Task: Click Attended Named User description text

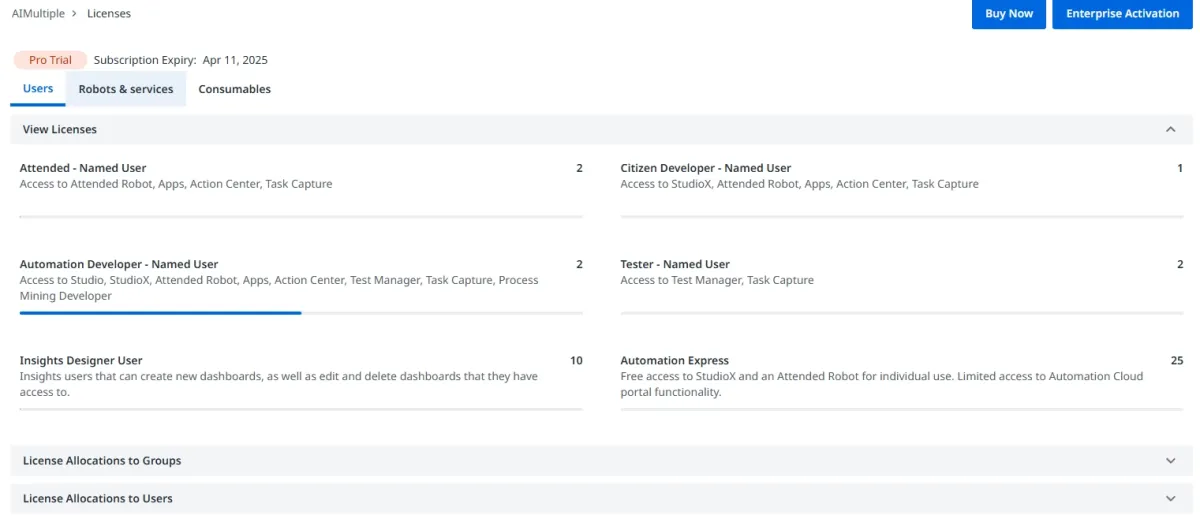Action: pos(176,184)
